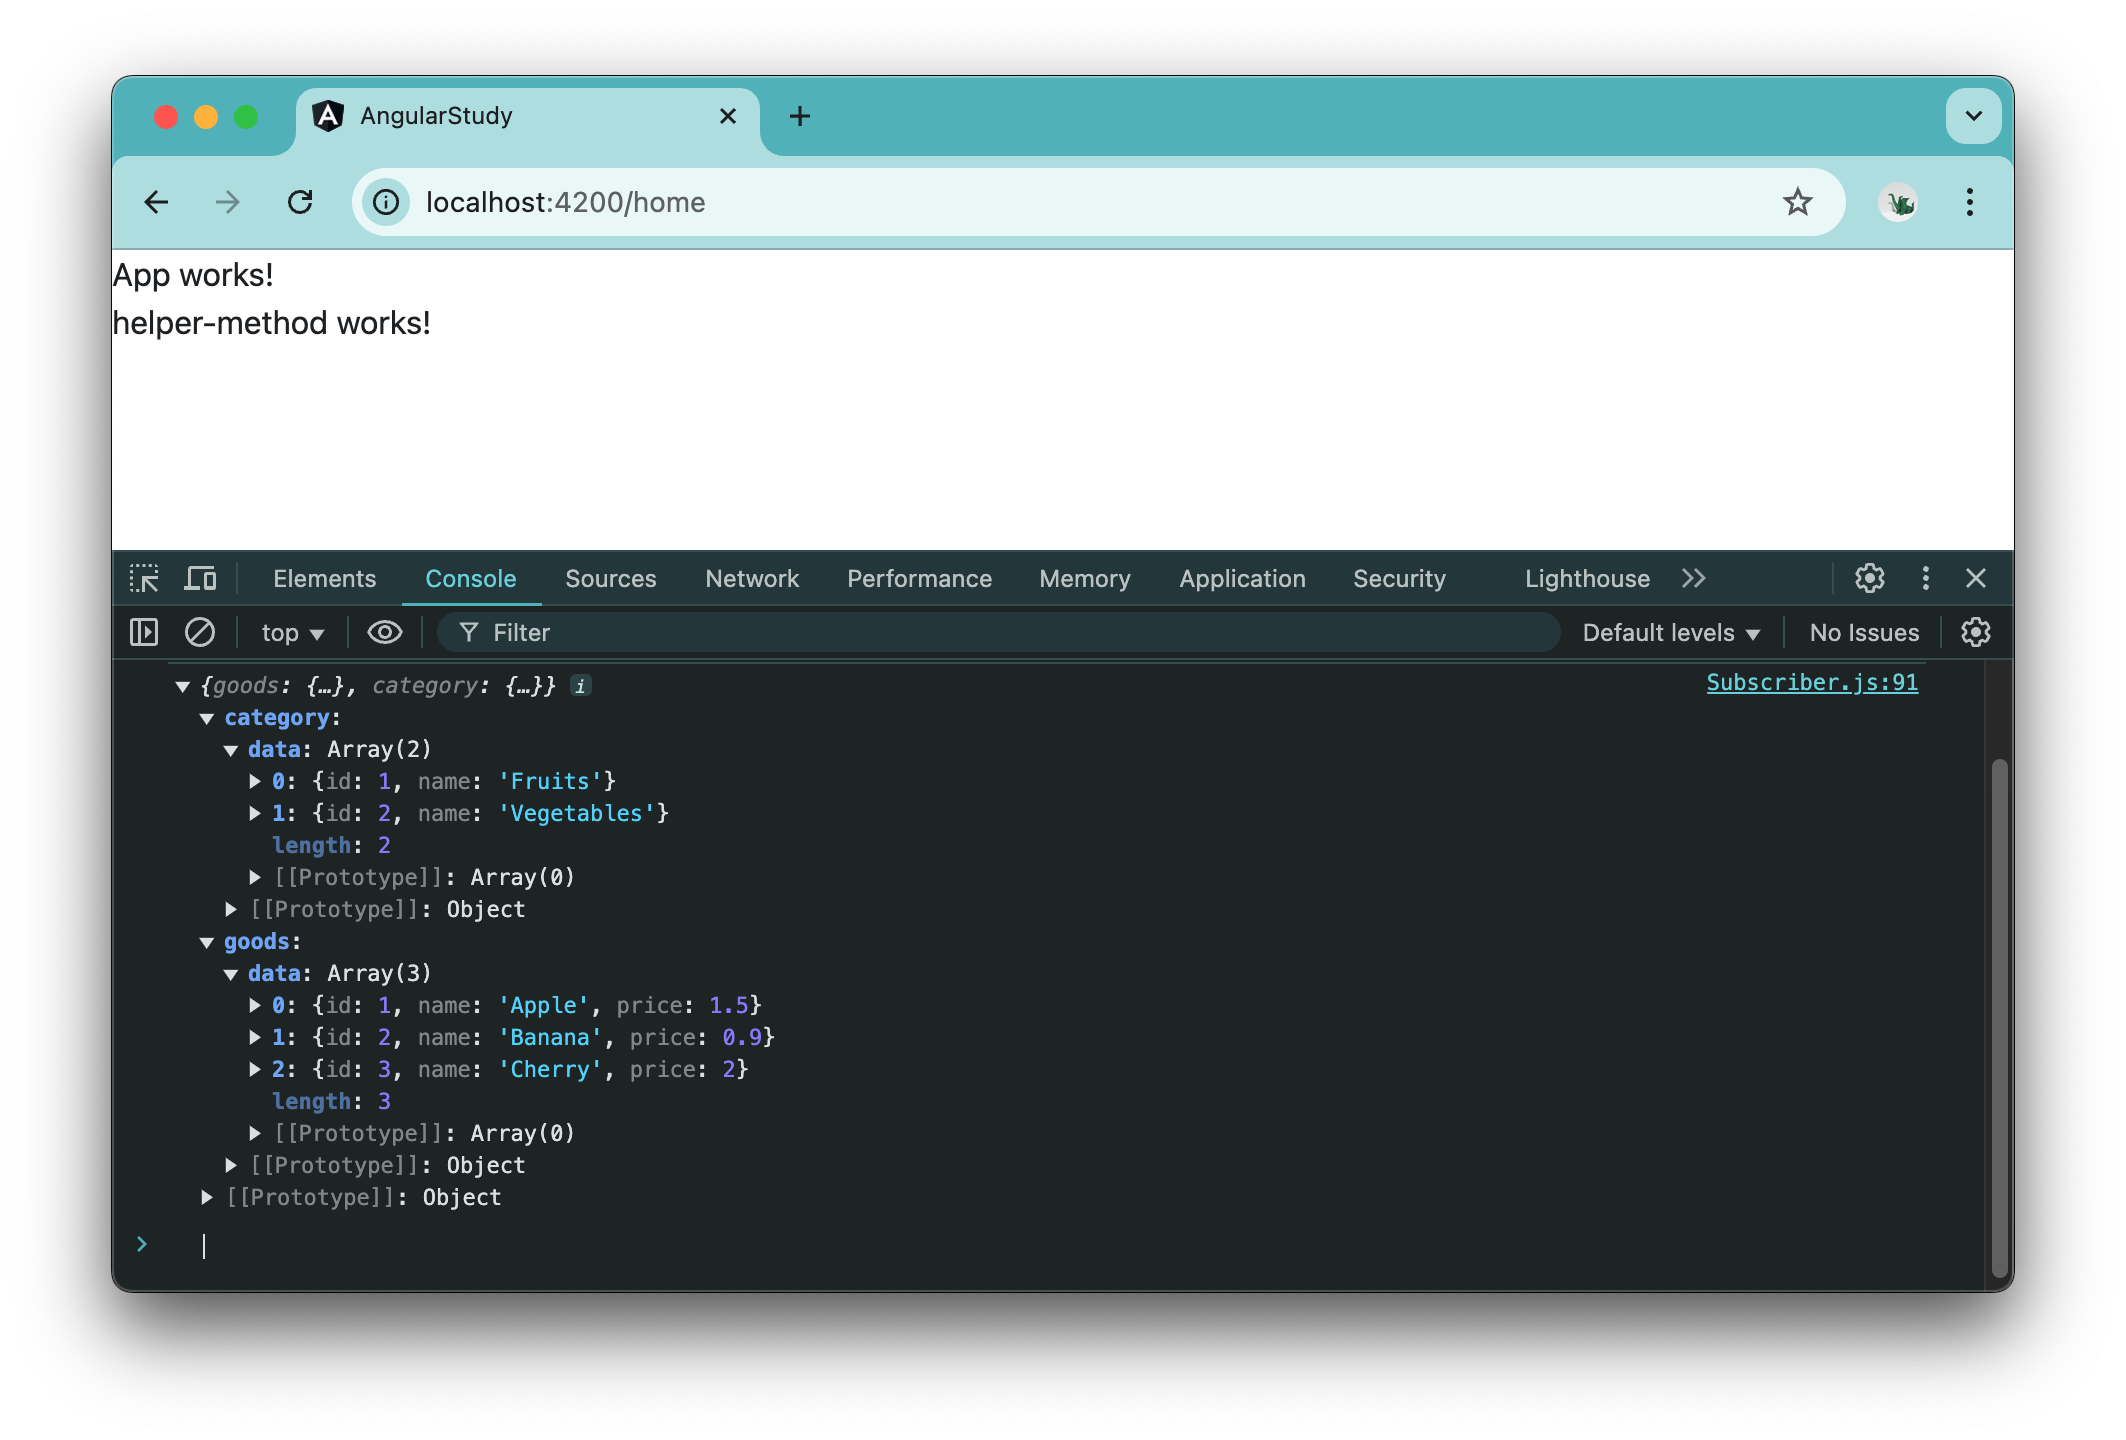
Task: Show the console sidebar
Action: [146, 632]
